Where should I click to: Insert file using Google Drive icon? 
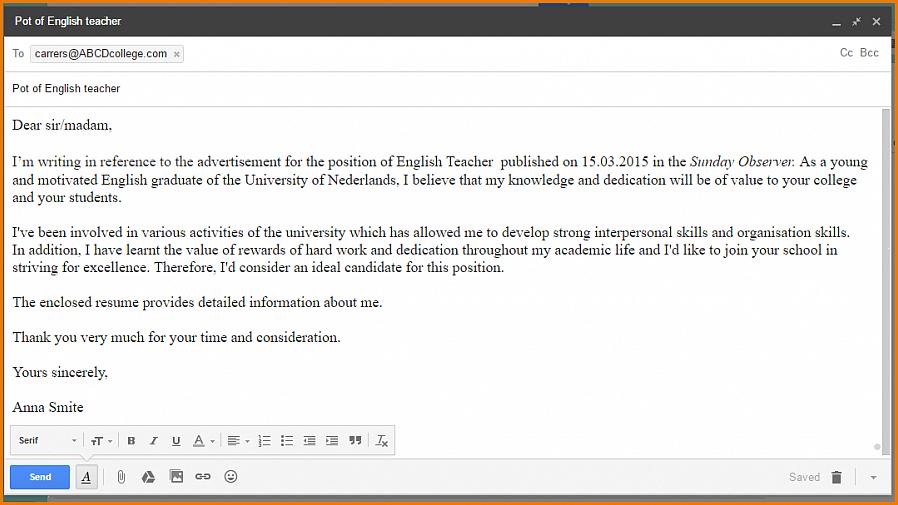tap(148, 477)
